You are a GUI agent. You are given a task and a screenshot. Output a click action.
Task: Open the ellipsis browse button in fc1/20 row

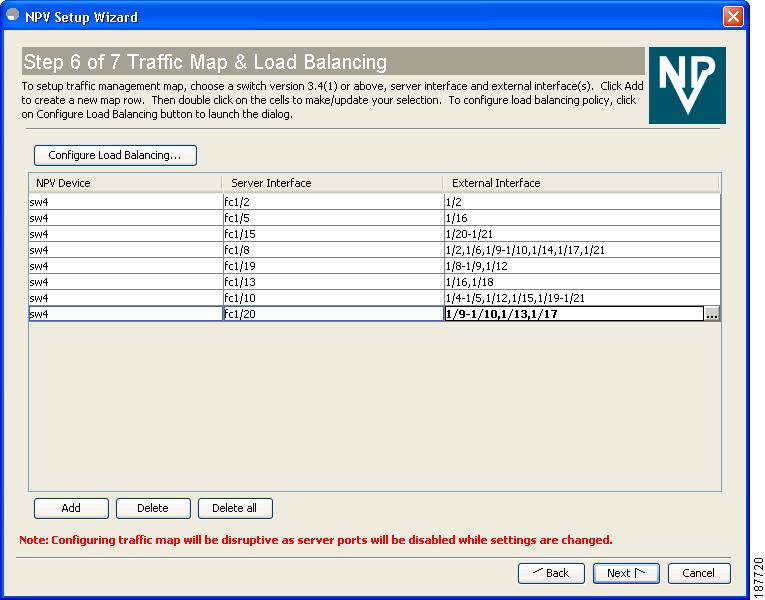(712, 314)
